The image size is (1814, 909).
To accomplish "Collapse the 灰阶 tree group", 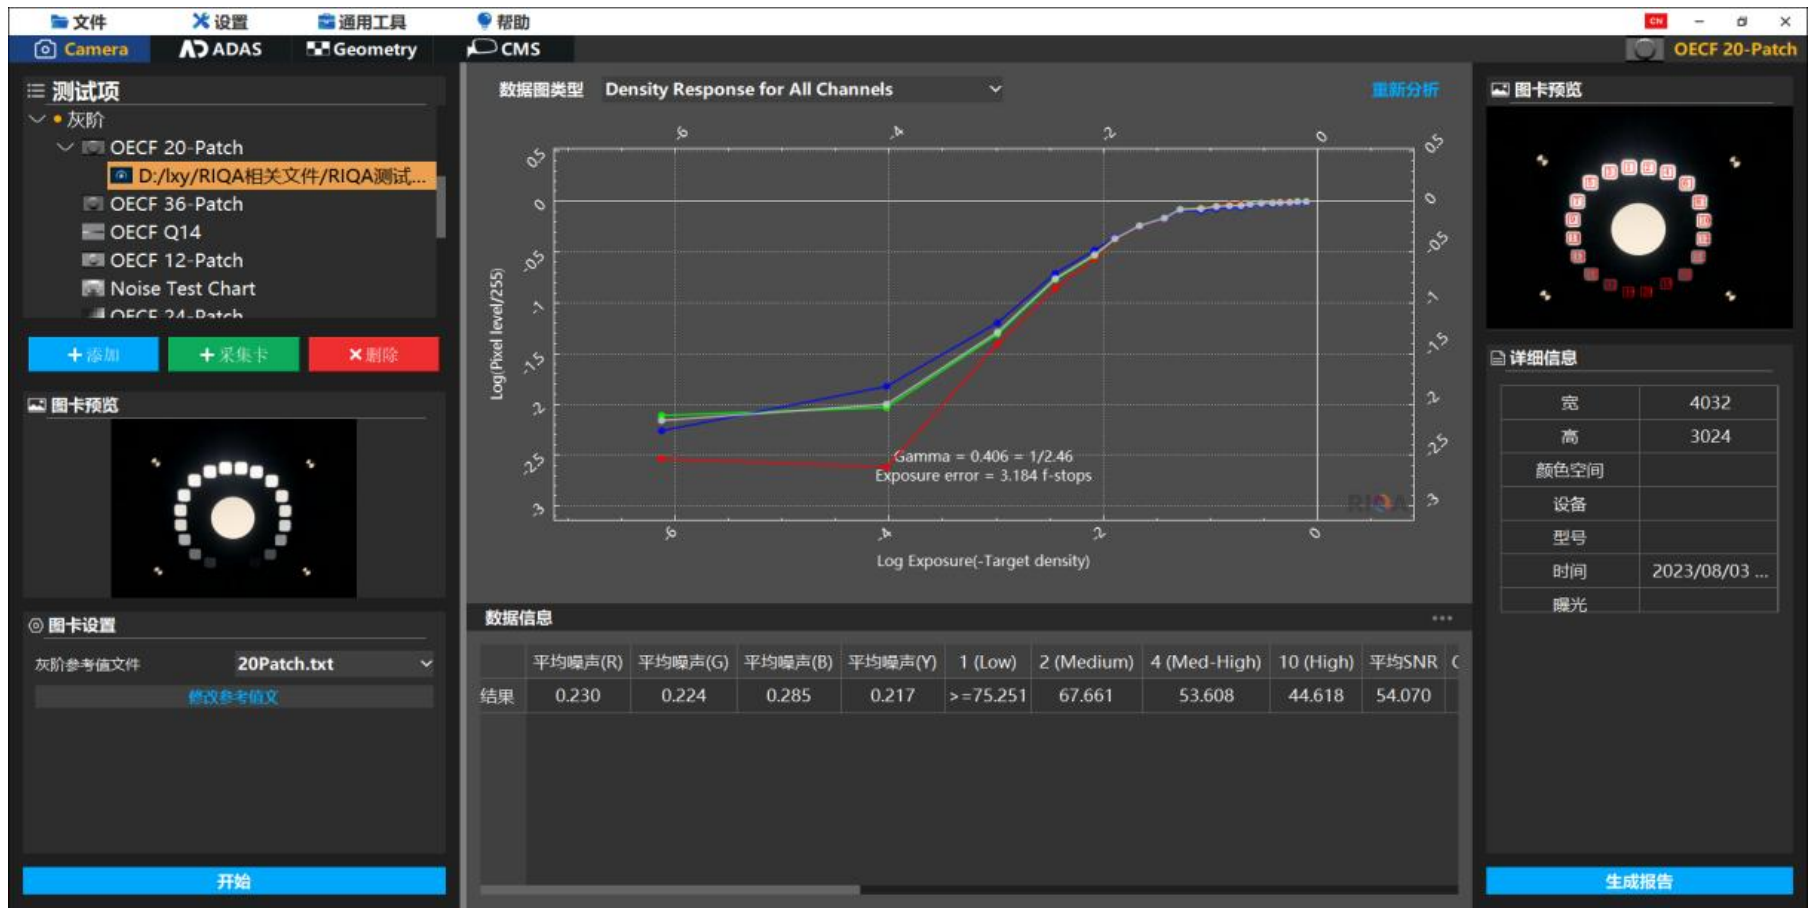I will click(x=38, y=119).
